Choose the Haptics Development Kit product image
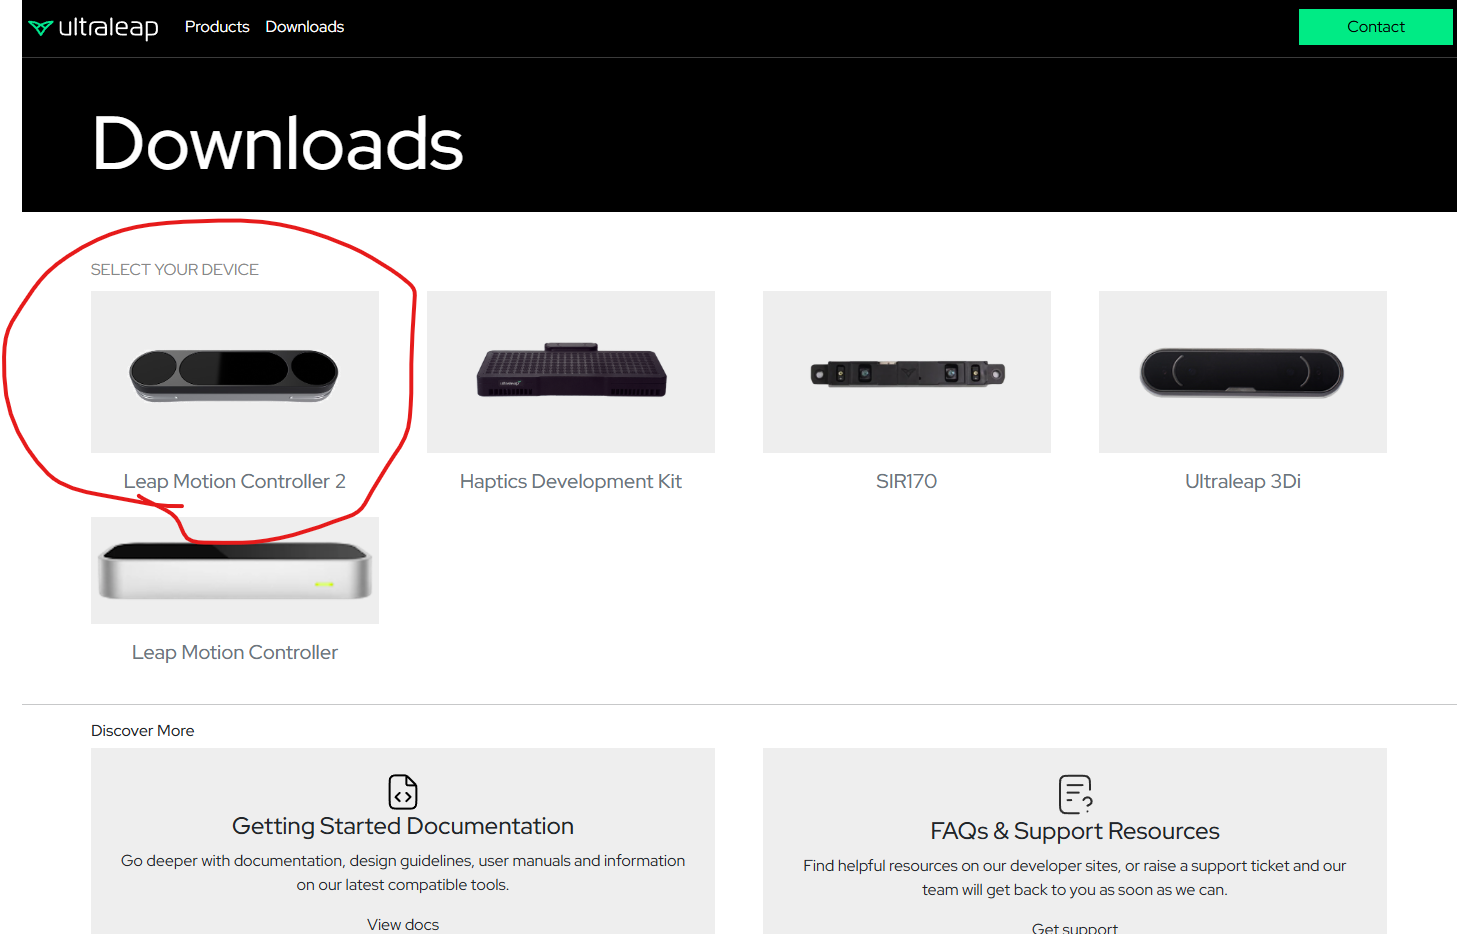 [571, 372]
